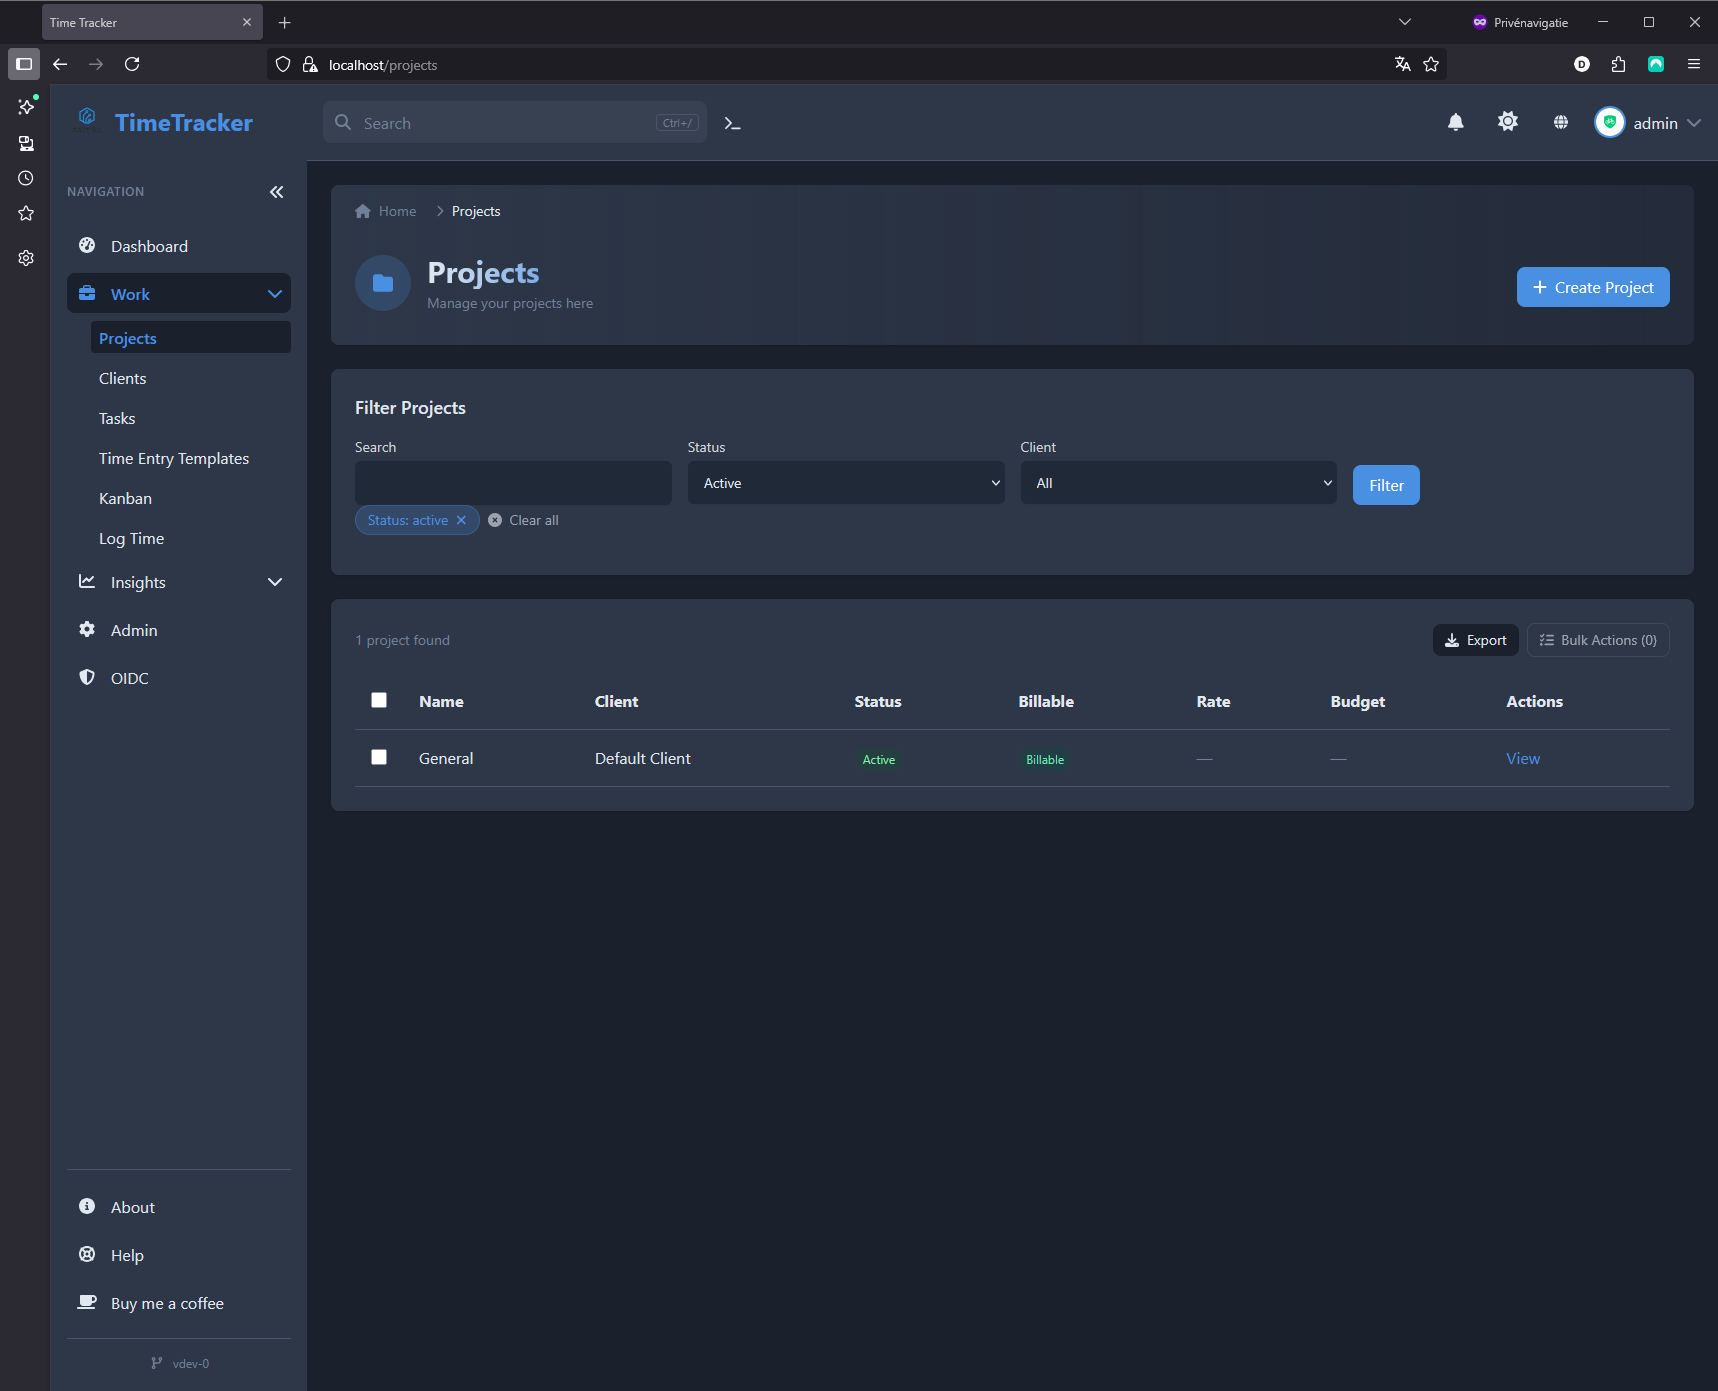Reload the page in browser toolbar

click(132, 64)
